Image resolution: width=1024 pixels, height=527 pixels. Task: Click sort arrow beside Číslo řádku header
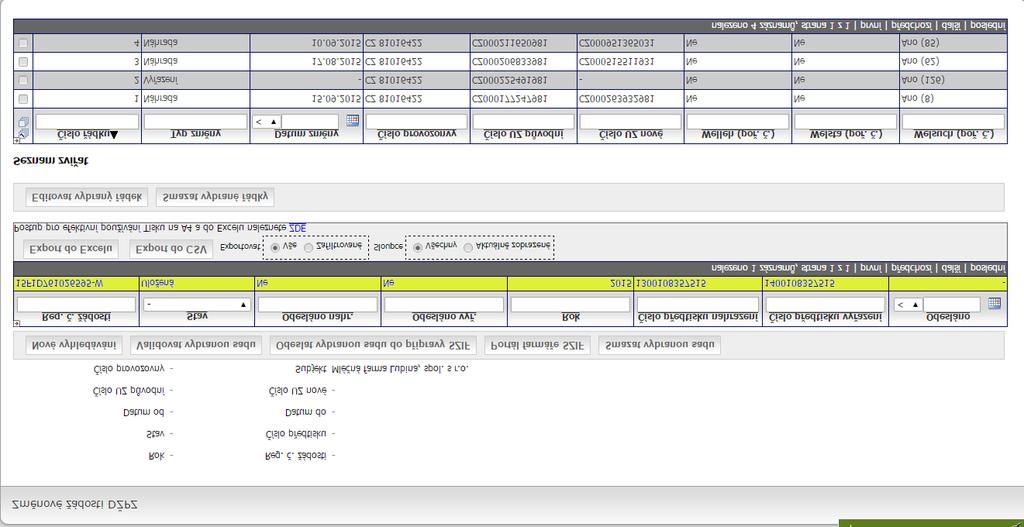(115, 134)
